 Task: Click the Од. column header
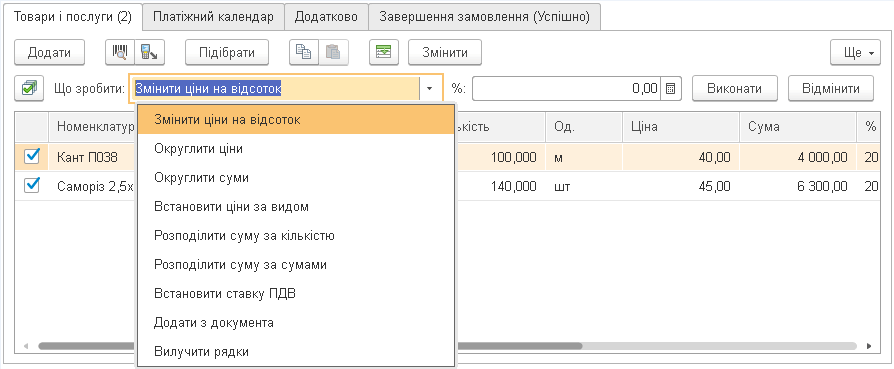click(584, 127)
